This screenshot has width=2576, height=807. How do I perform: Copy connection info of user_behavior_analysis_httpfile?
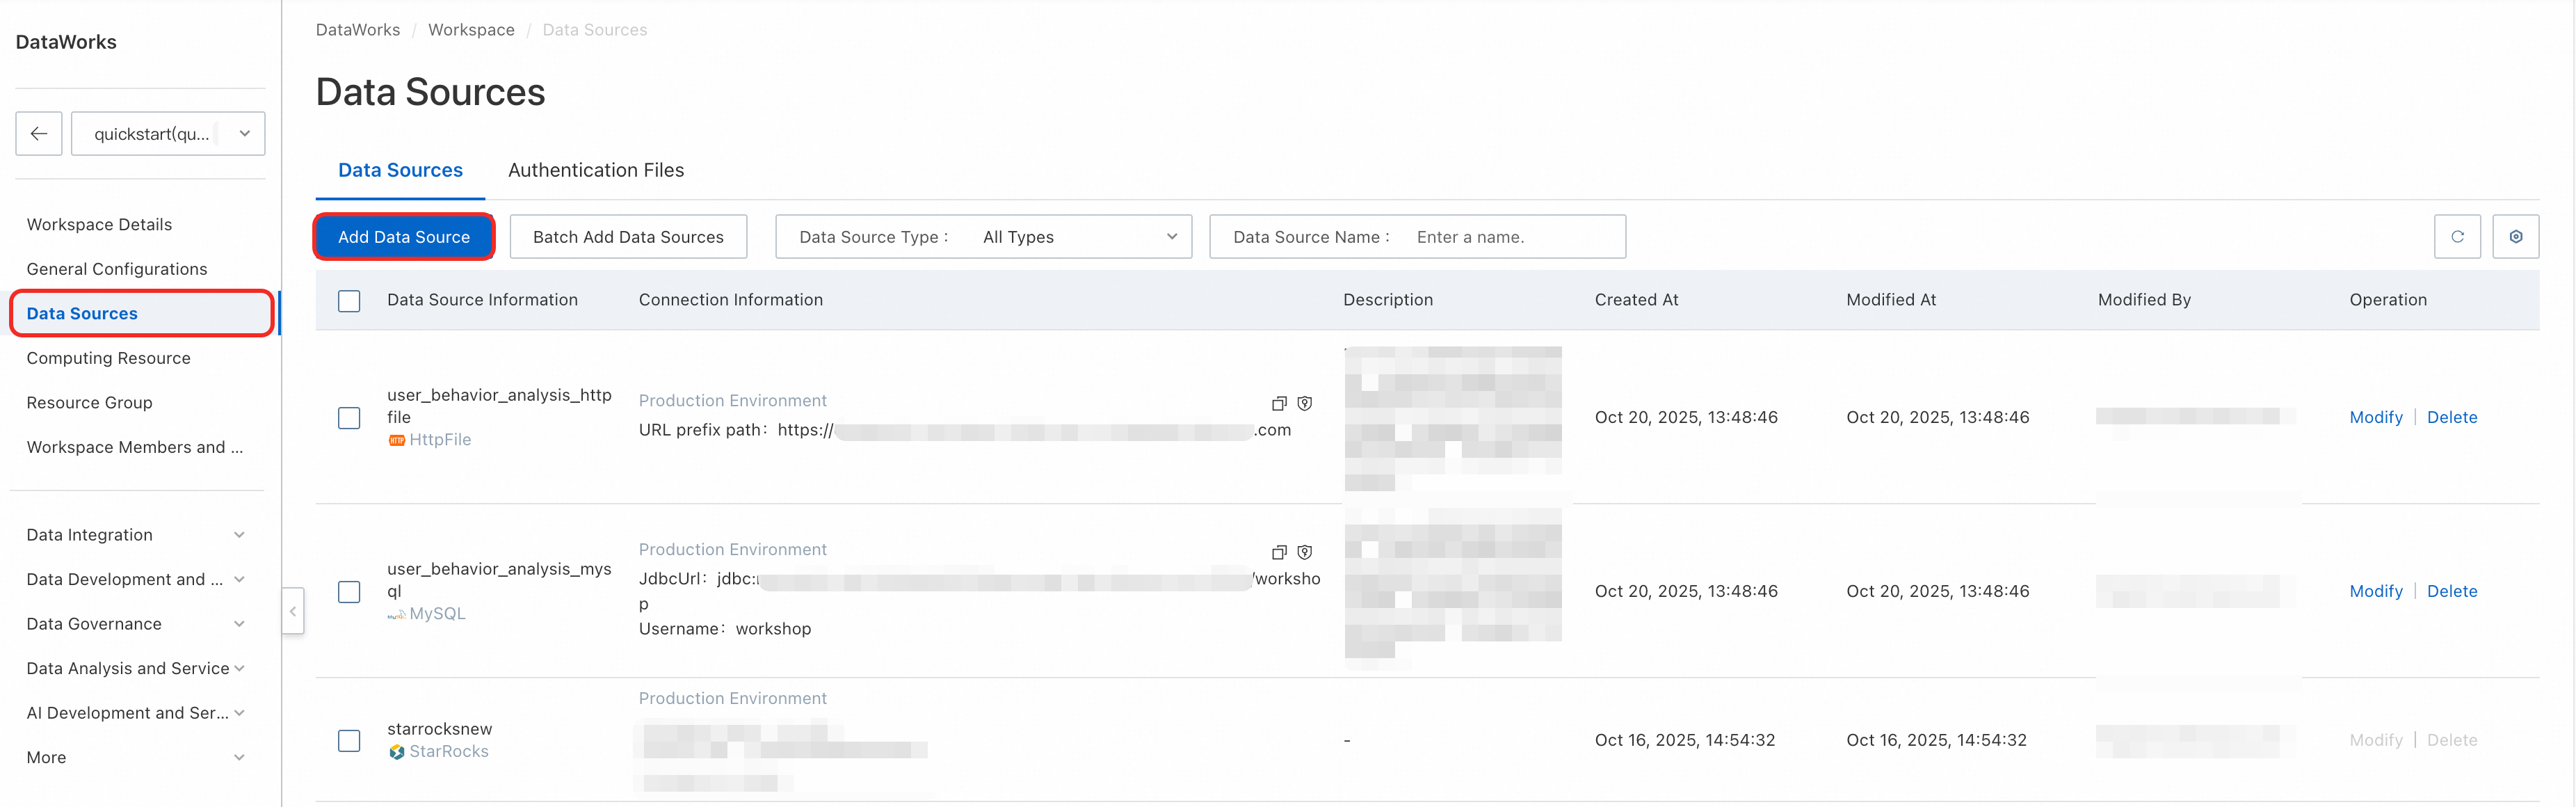coord(1278,404)
